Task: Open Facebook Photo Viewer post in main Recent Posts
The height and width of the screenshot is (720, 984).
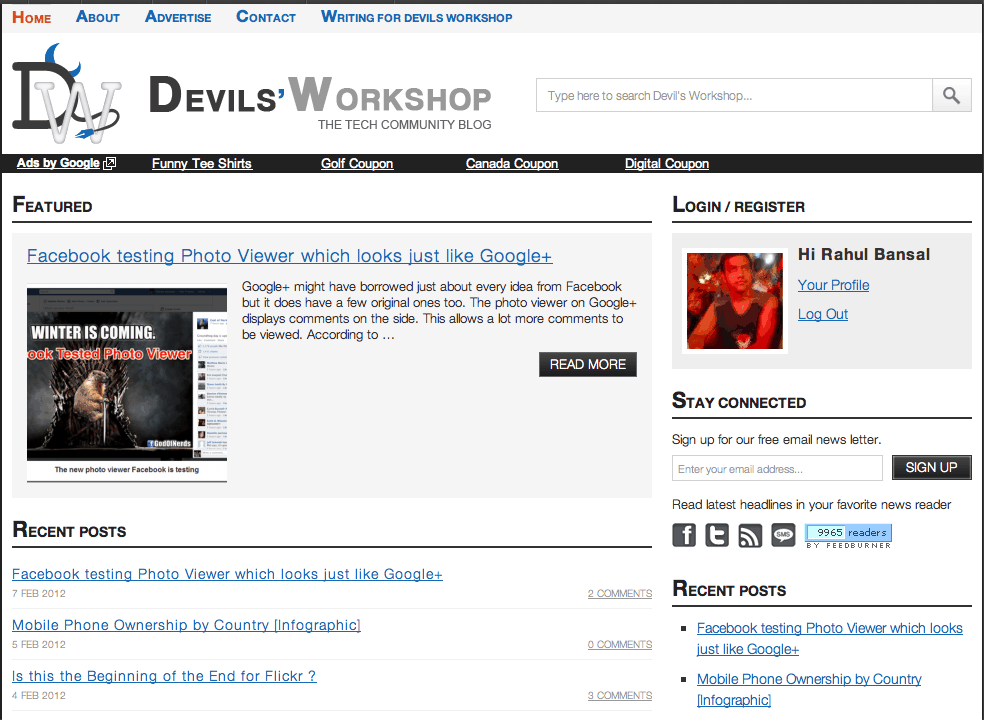Action: point(227,574)
